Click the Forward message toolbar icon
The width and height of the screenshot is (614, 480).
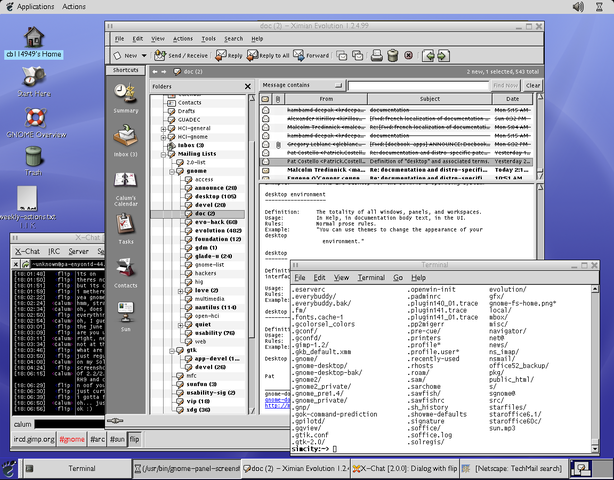click(299, 55)
